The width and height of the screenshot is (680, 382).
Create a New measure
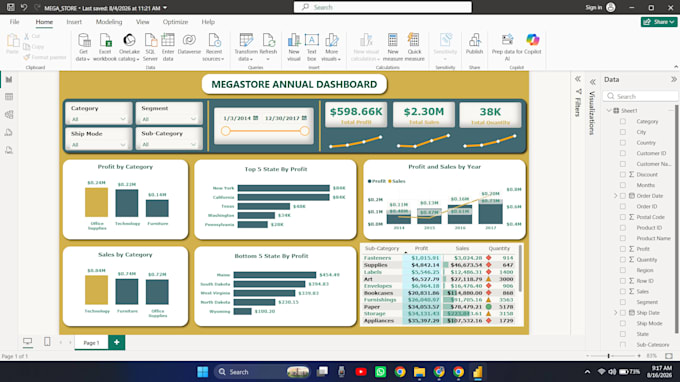(392, 47)
